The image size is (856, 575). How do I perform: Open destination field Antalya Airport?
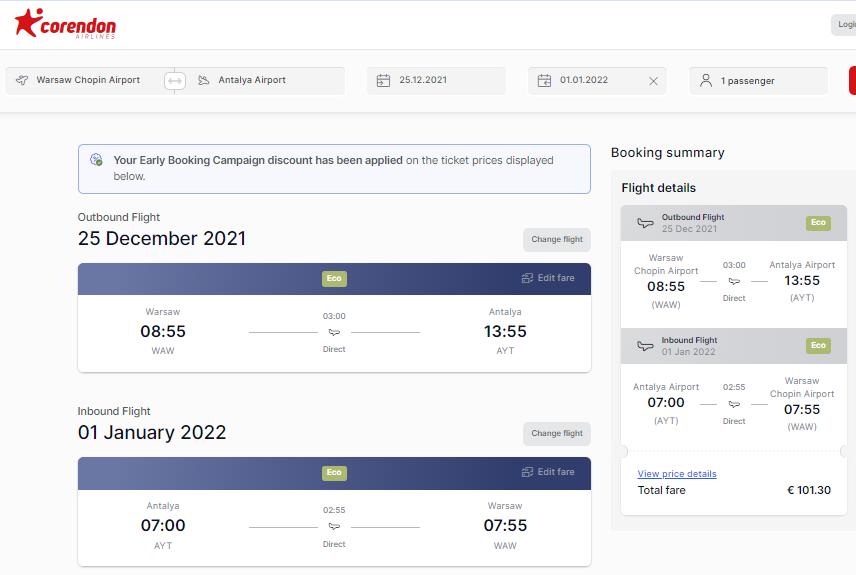coord(265,81)
